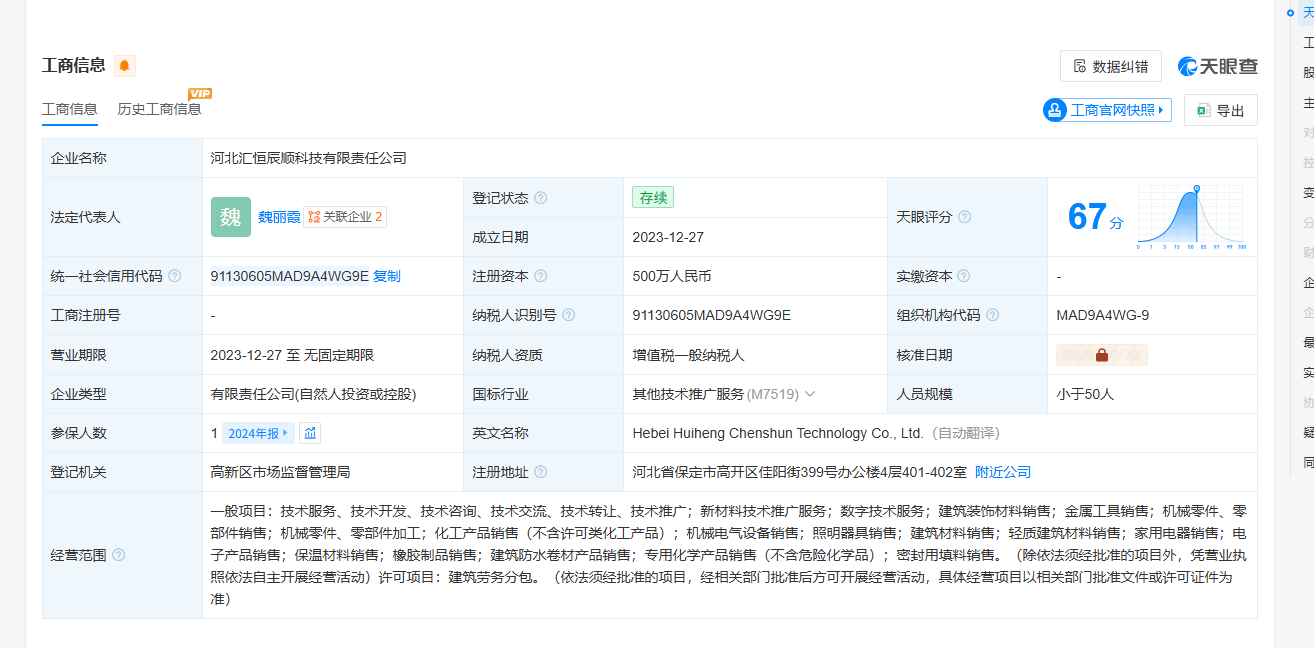Click the 天眼查 logo
Image resolution: width=1314 pixels, height=648 pixels.
tap(1217, 66)
